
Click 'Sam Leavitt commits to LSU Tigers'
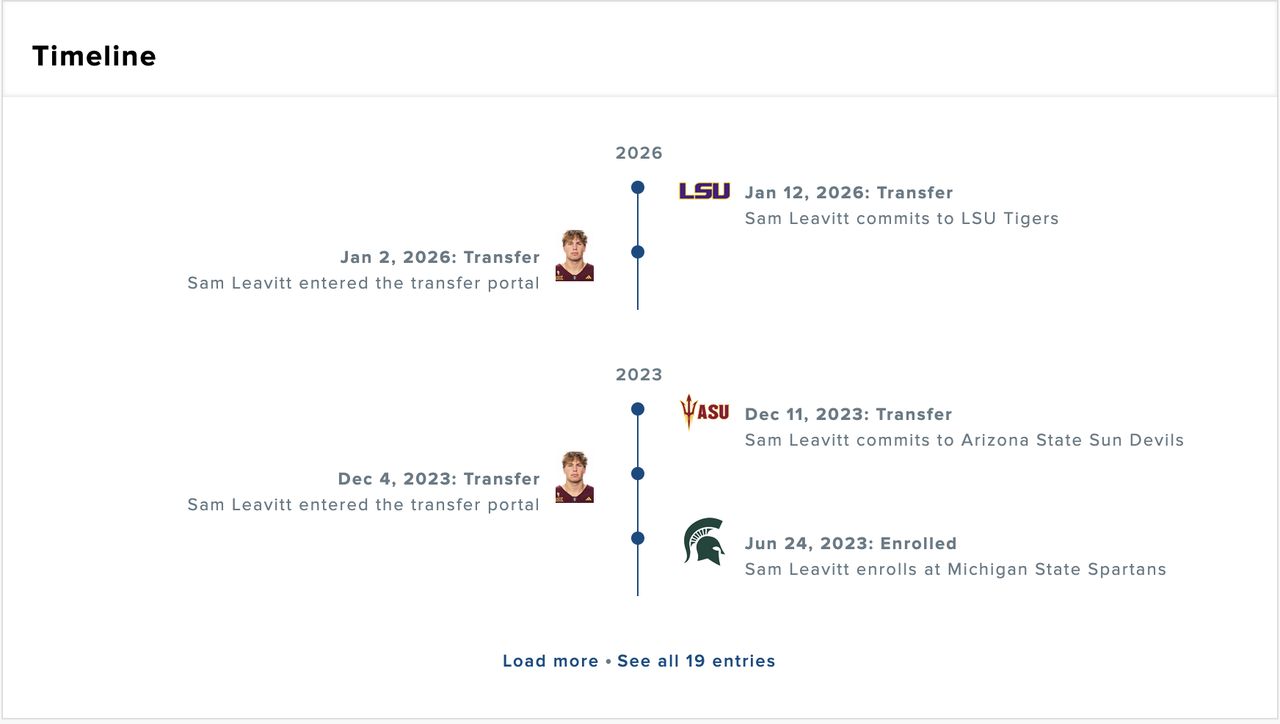pos(901,218)
